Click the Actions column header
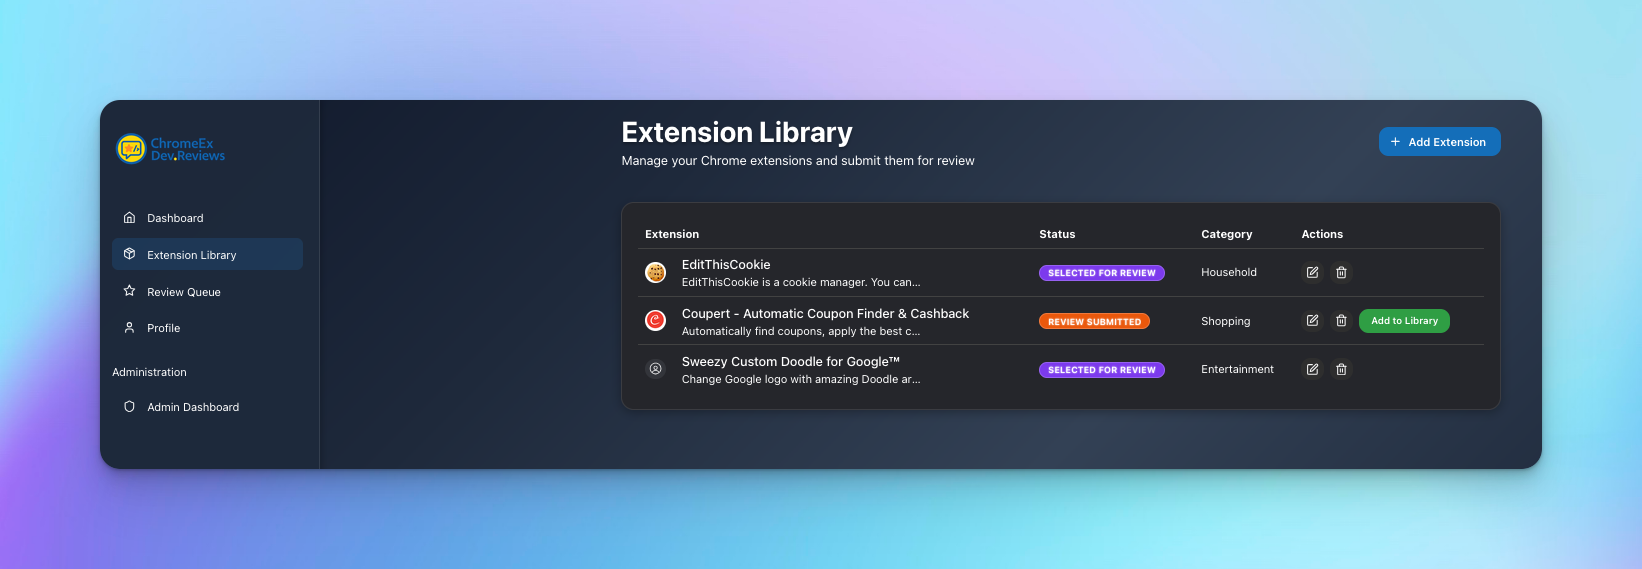This screenshot has height=569, width=1642. (x=1322, y=234)
